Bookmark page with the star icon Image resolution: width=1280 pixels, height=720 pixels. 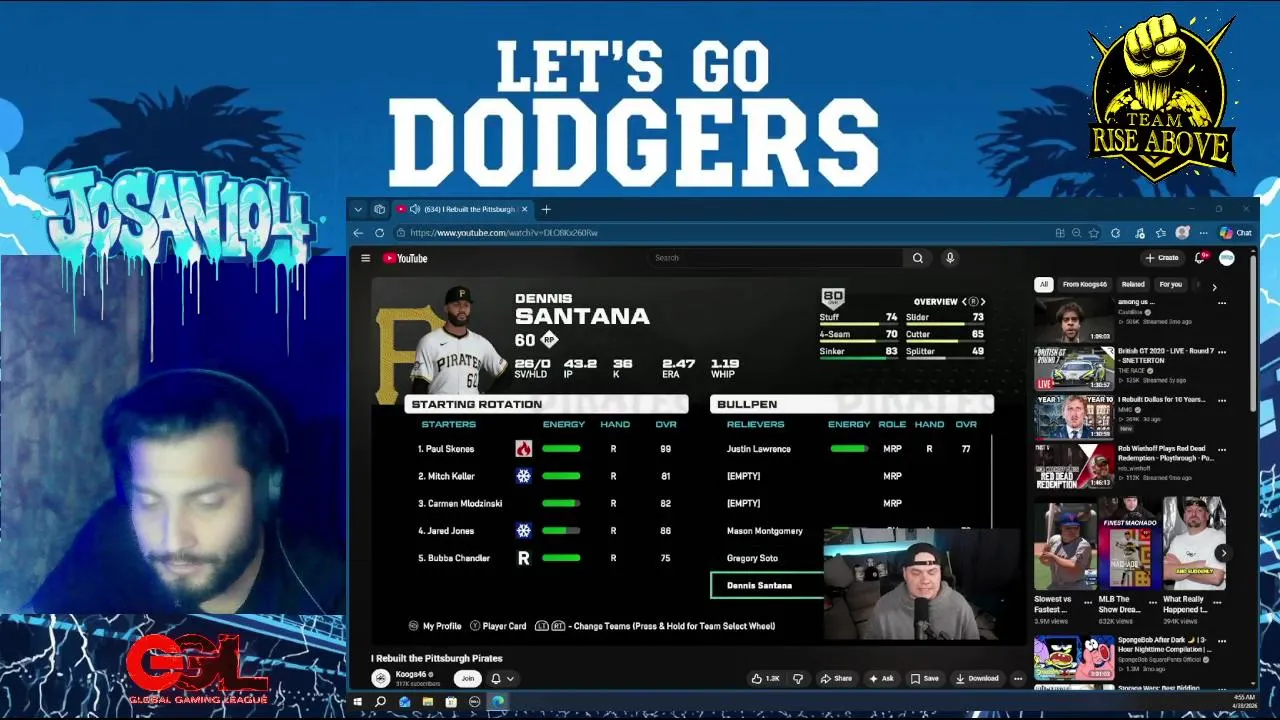tap(1093, 233)
